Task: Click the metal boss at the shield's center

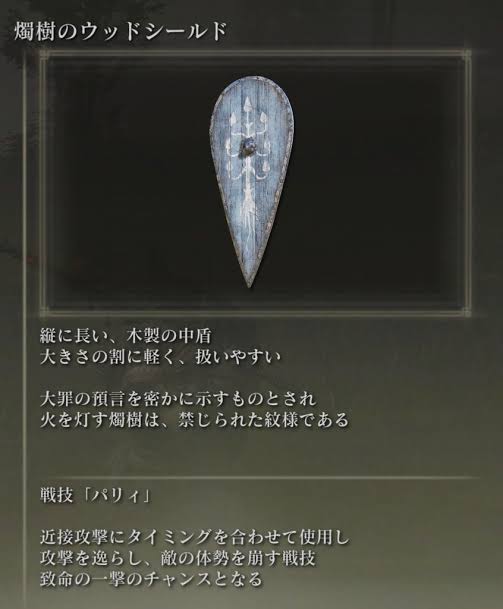Action: [247, 149]
